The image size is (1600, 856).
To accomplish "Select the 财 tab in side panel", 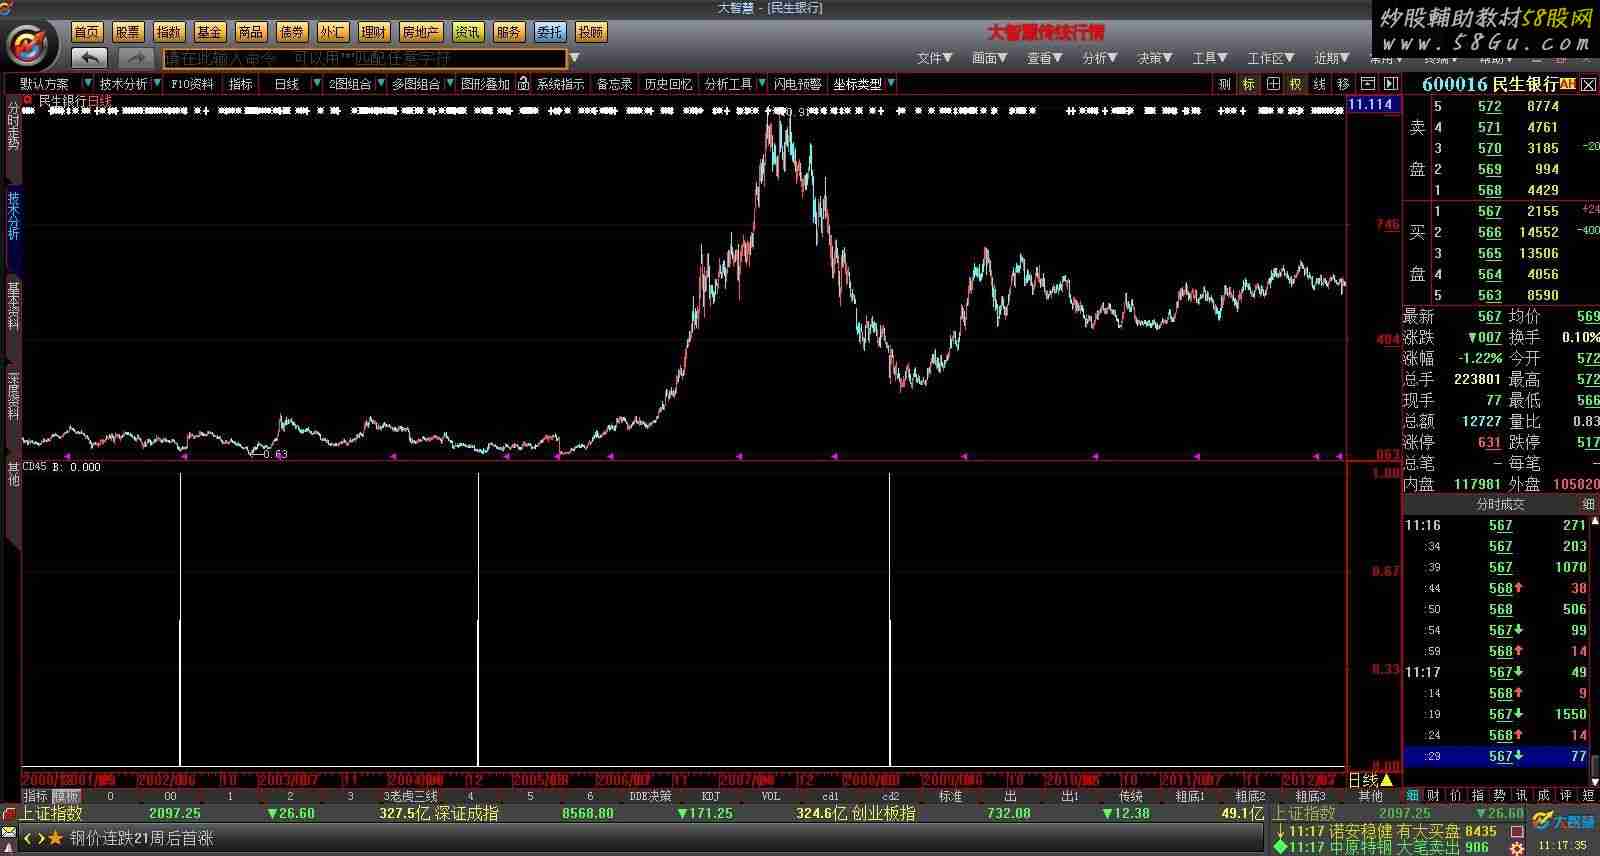I will (1434, 796).
